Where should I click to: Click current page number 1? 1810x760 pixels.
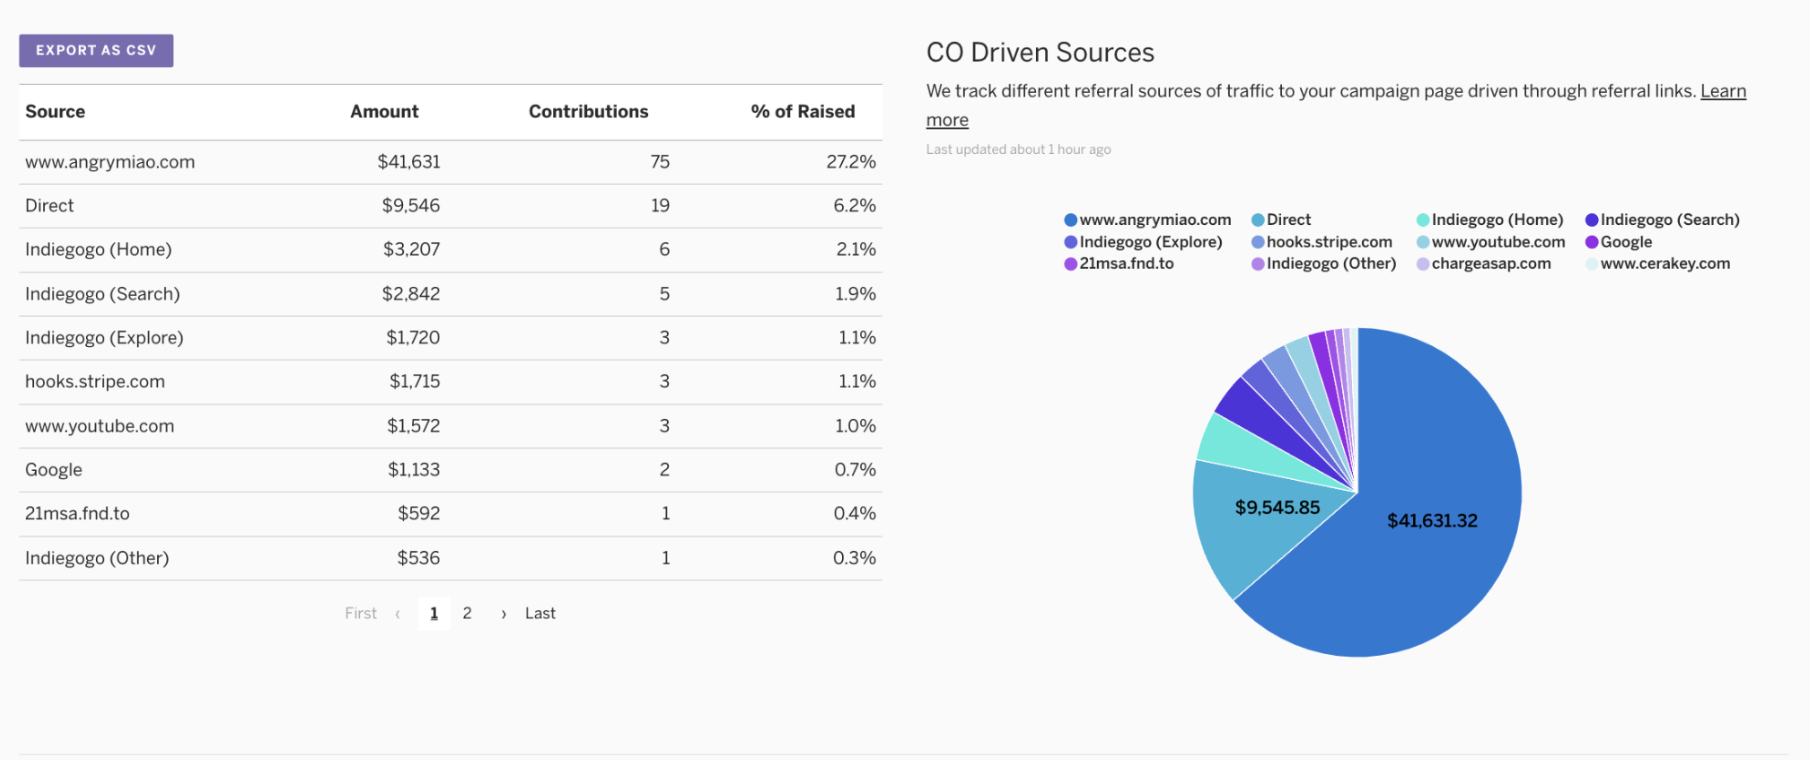[434, 613]
